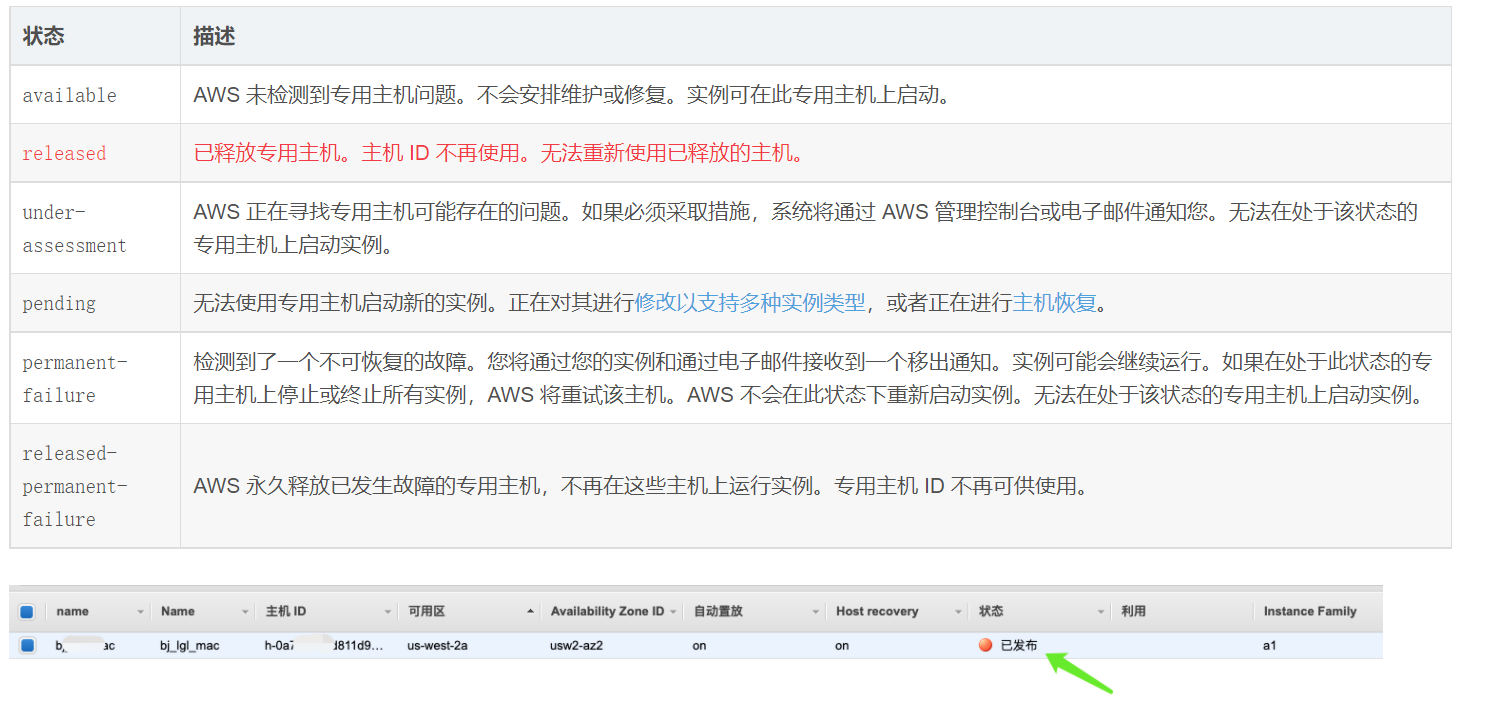Click the 'released-permanent-failure' state name
Screen dimensions: 1485x718
click(75, 486)
